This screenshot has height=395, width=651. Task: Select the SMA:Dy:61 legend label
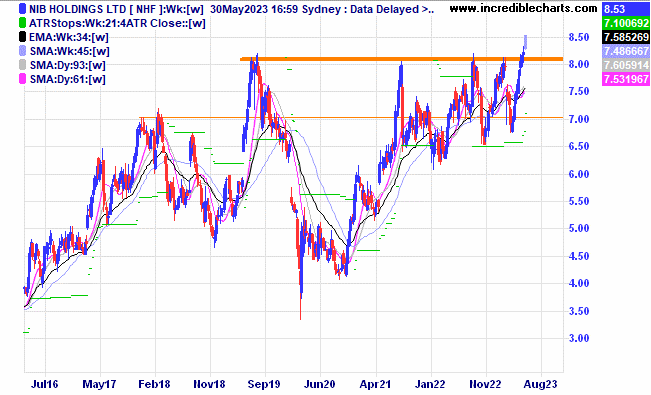(x=67, y=79)
